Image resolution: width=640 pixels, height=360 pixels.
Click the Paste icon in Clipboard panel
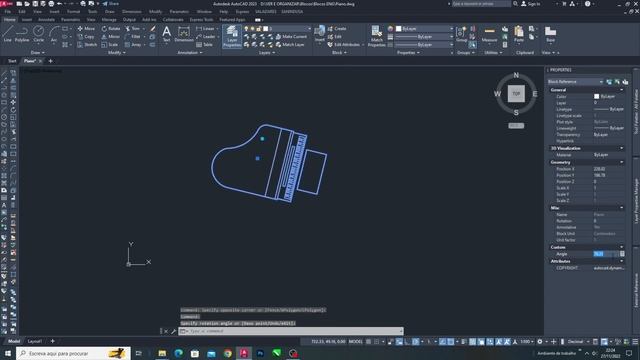[x=519, y=34]
